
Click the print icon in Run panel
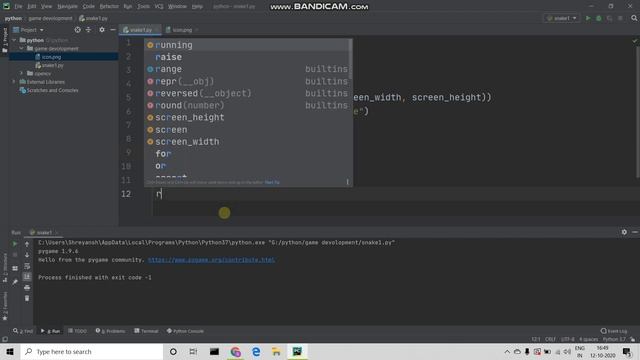click(x=27, y=288)
